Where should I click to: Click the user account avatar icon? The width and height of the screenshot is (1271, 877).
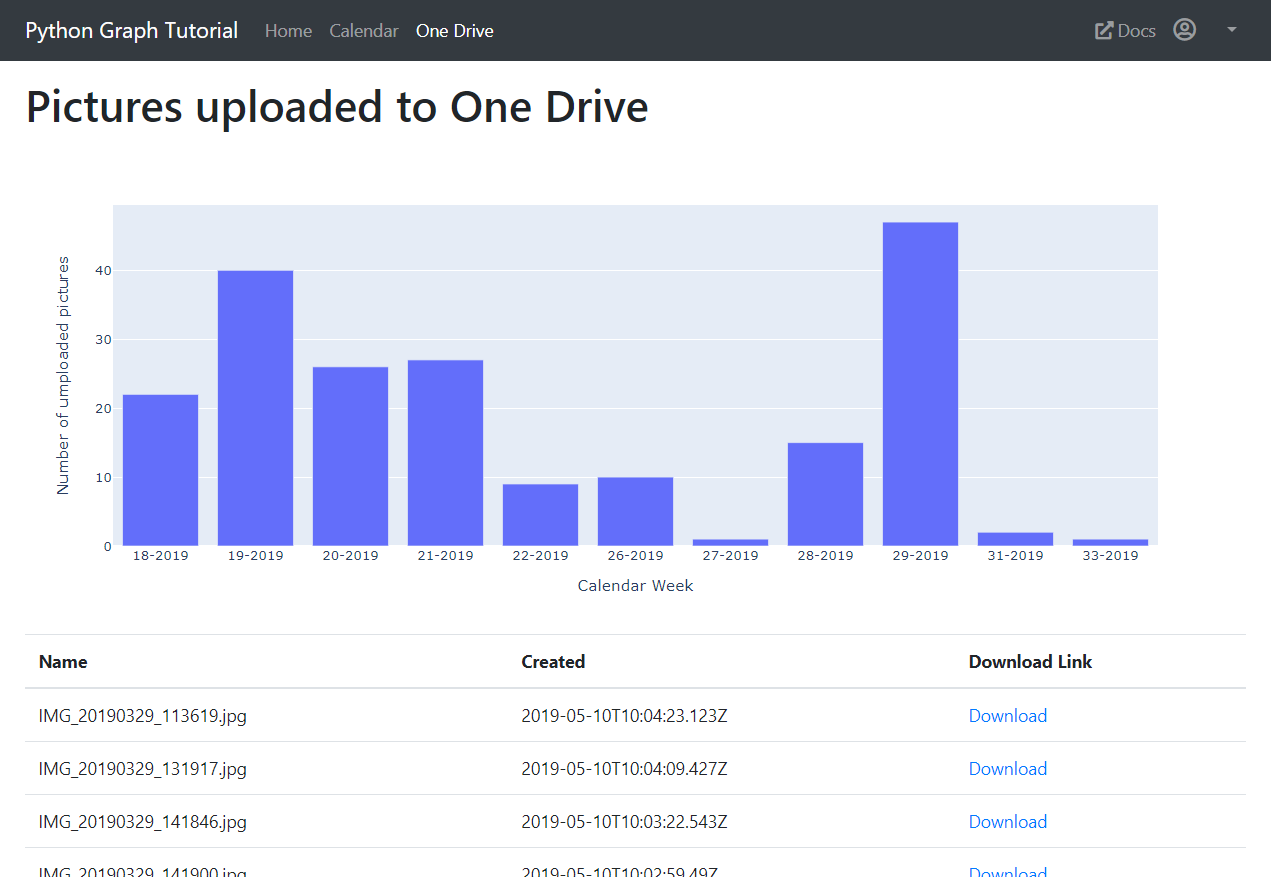tap(1184, 30)
